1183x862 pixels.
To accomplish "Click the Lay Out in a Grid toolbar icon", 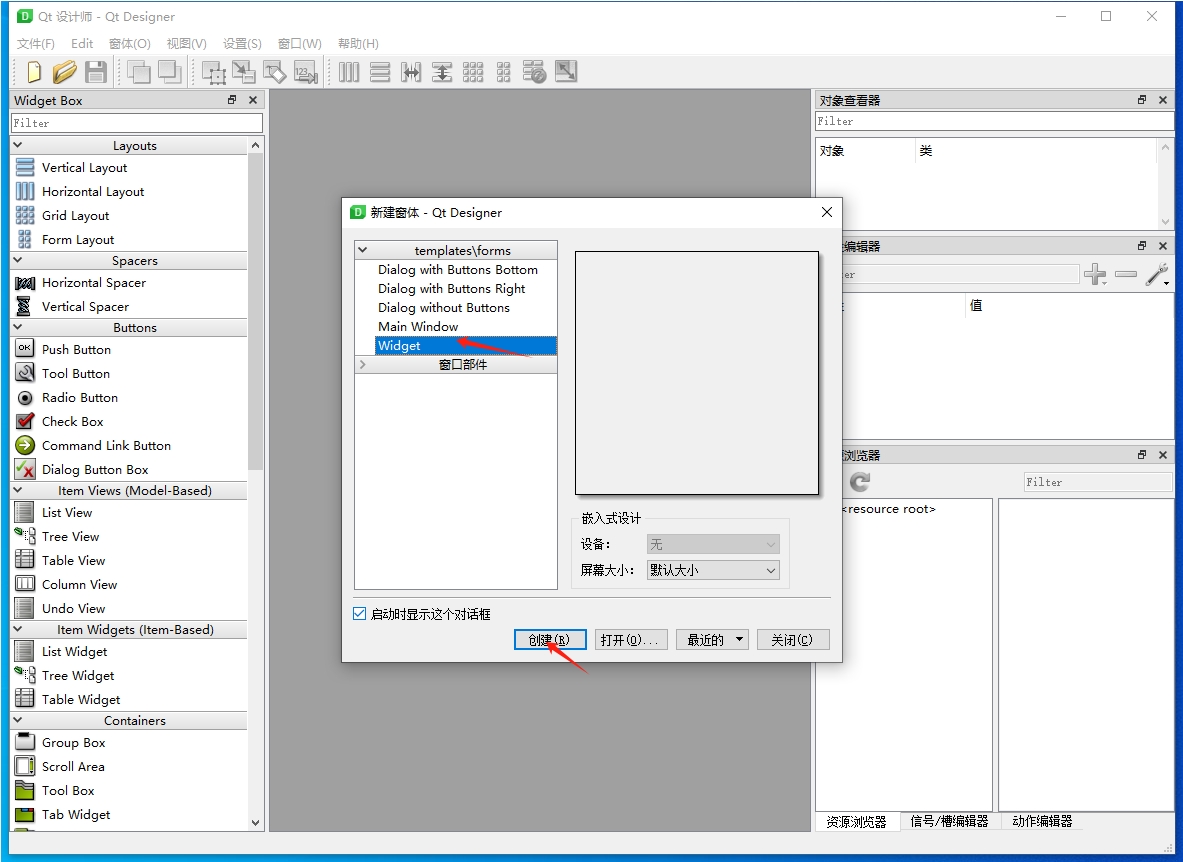I will [473, 72].
